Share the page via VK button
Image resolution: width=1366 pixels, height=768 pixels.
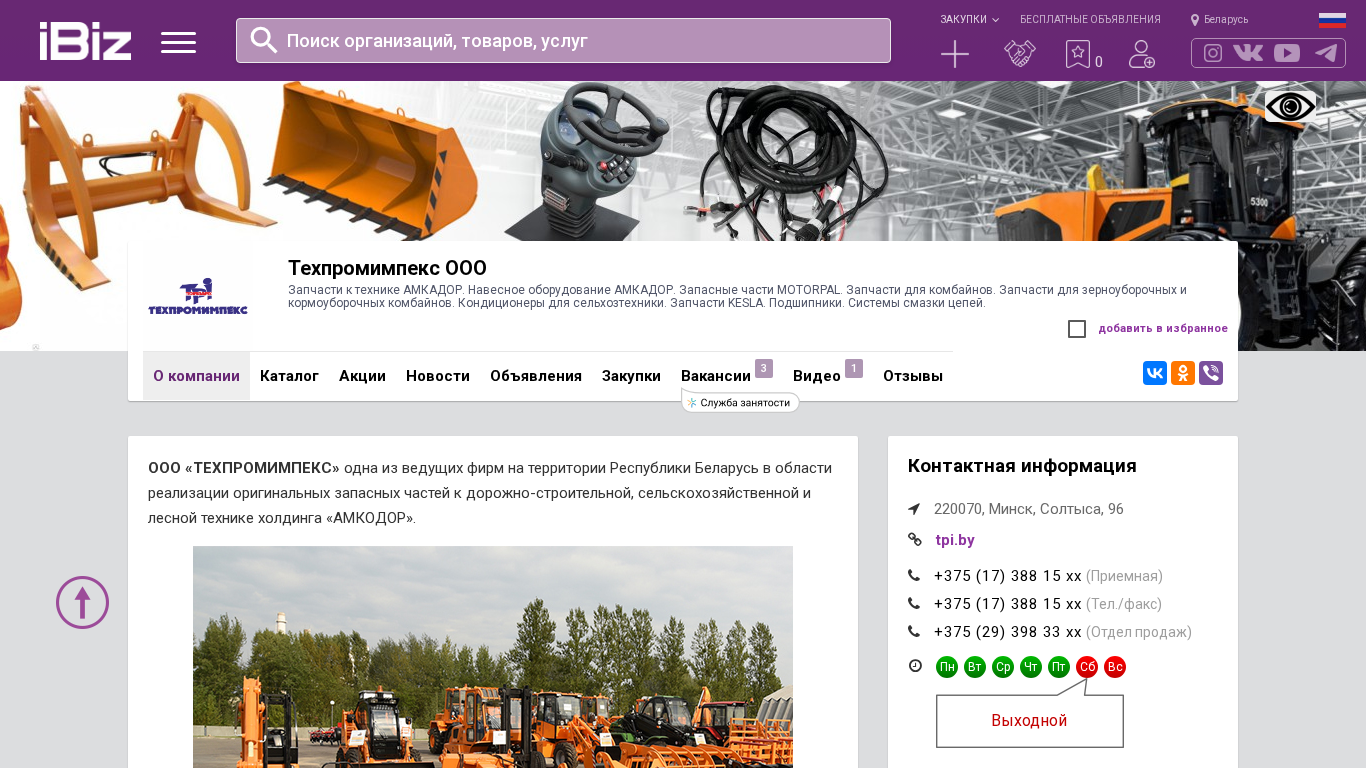[x=1155, y=373]
